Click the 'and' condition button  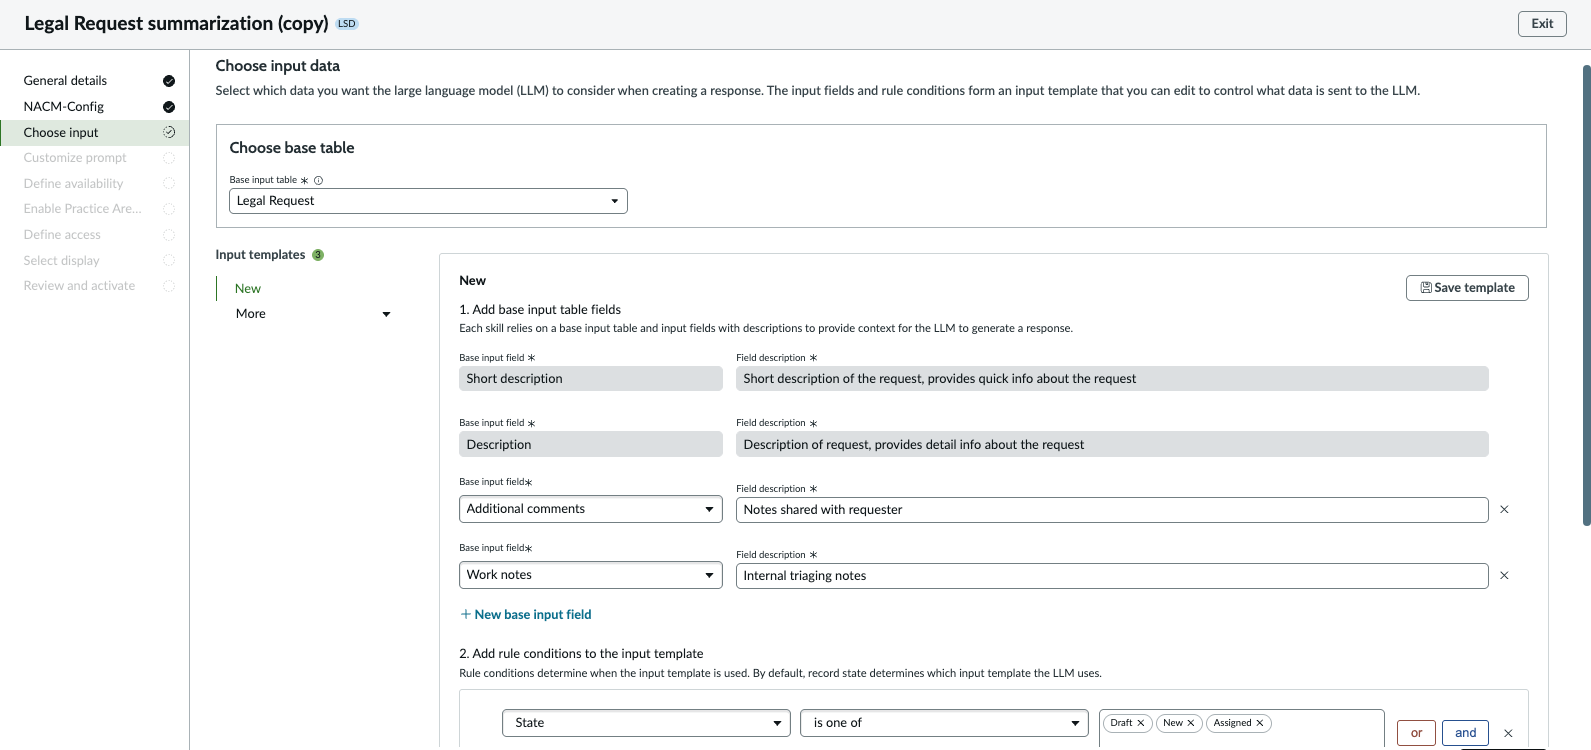1466,733
